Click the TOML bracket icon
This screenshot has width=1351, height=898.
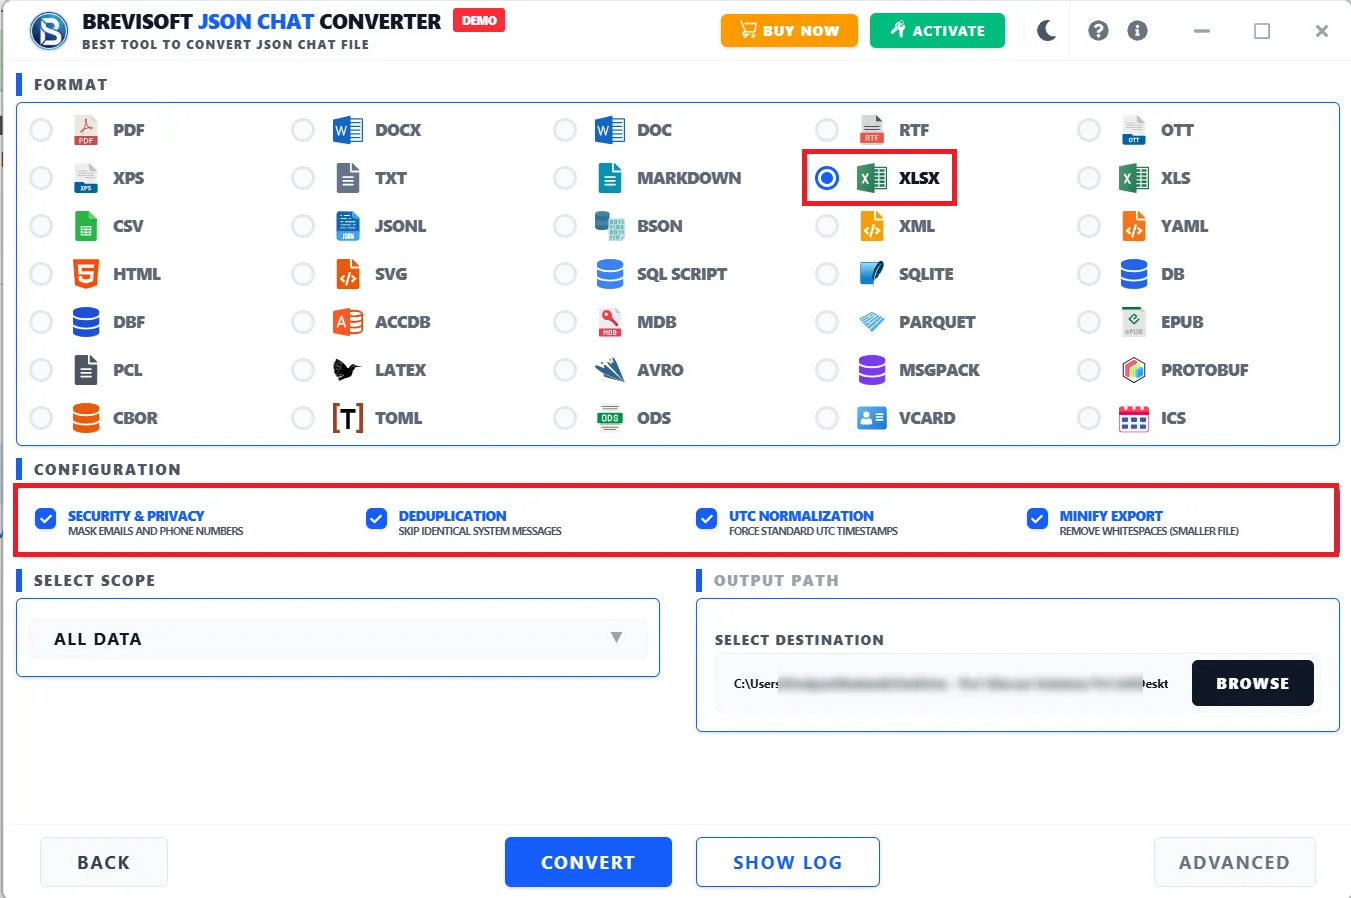tap(348, 418)
